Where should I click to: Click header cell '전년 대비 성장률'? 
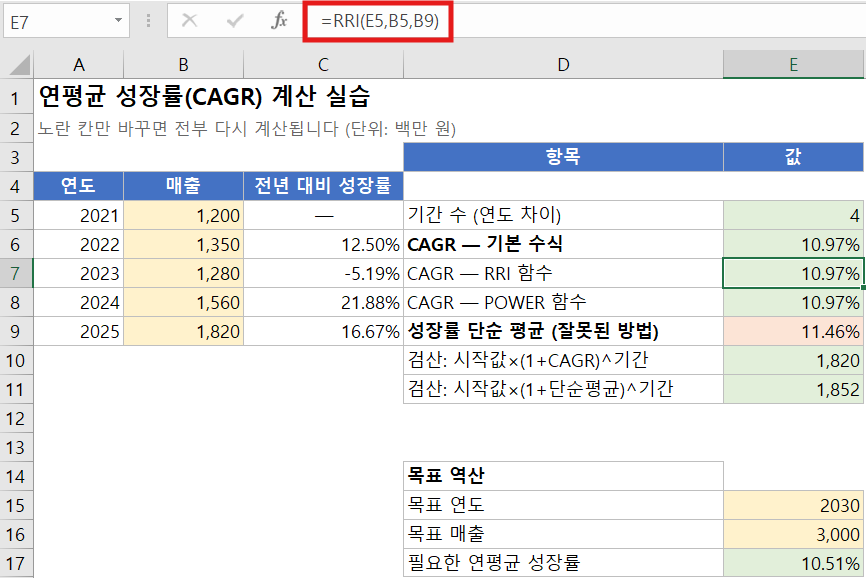pyautogui.click(x=323, y=185)
